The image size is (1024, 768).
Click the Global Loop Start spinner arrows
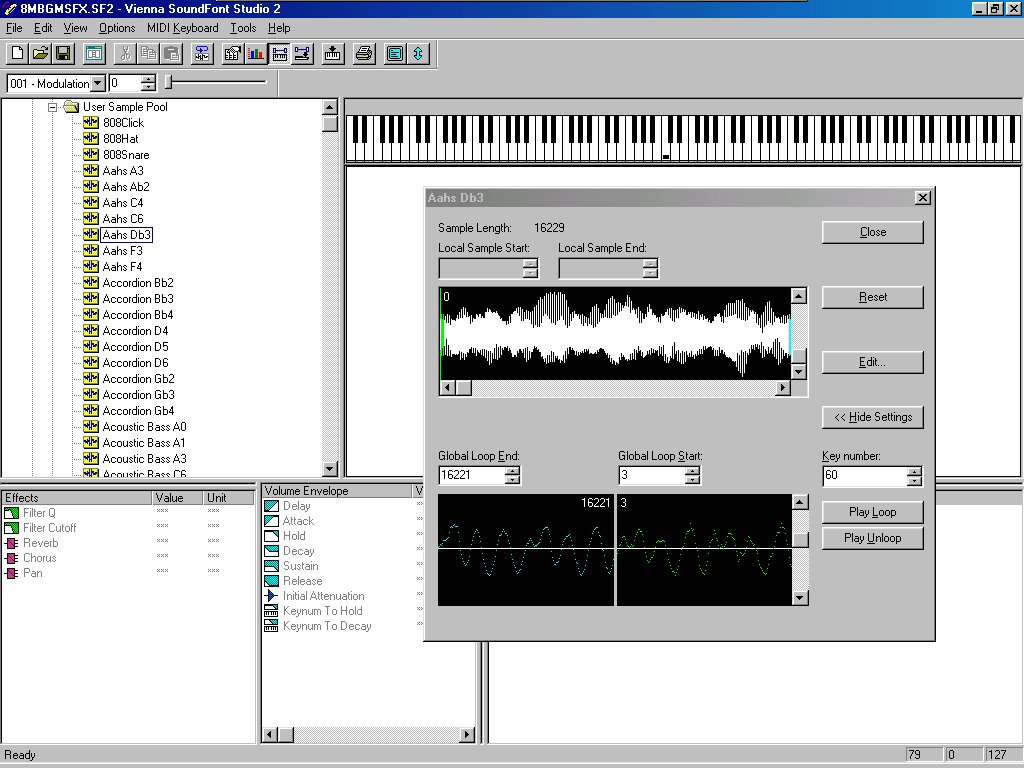pyautogui.click(x=693, y=475)
